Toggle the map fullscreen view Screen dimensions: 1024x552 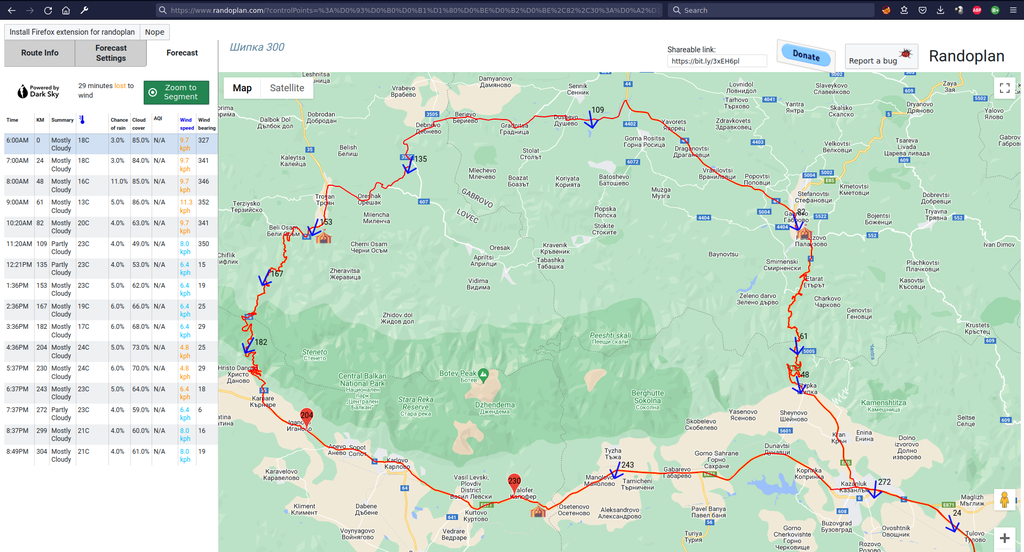coord(1005,88)
